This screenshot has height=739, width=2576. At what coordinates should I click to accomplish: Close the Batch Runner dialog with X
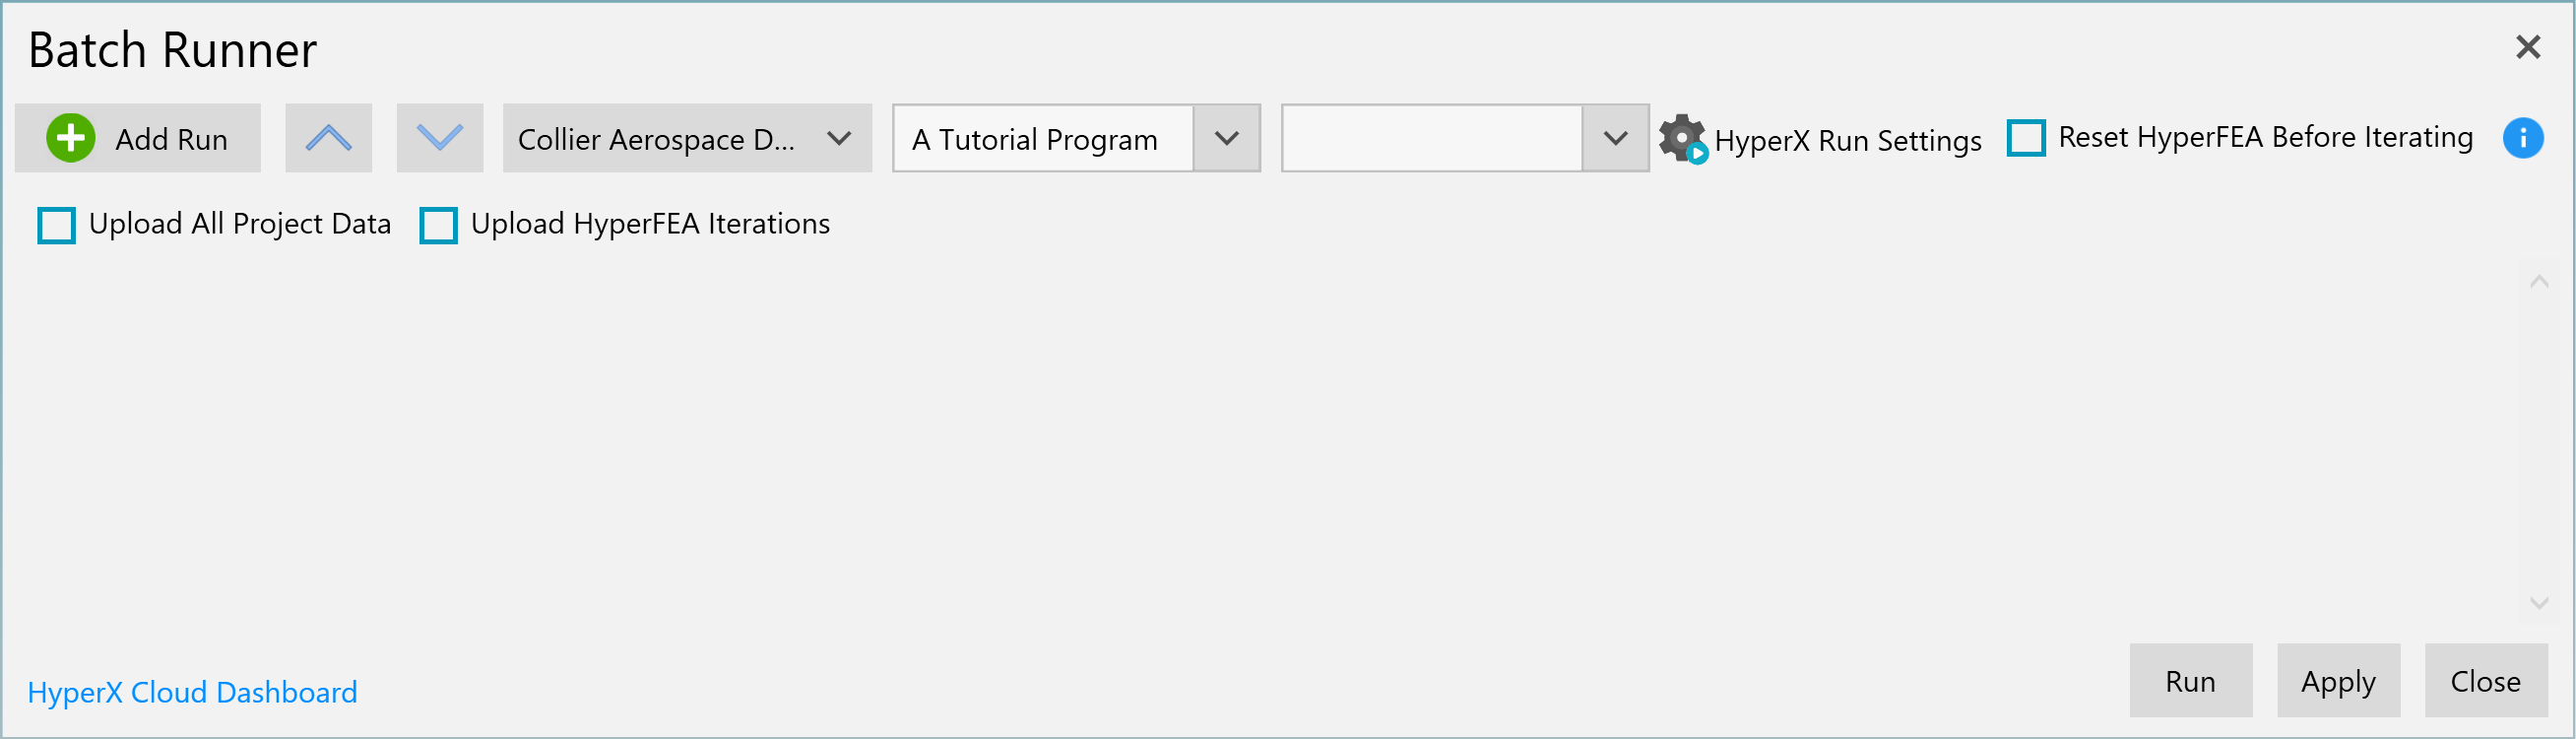2528,47
